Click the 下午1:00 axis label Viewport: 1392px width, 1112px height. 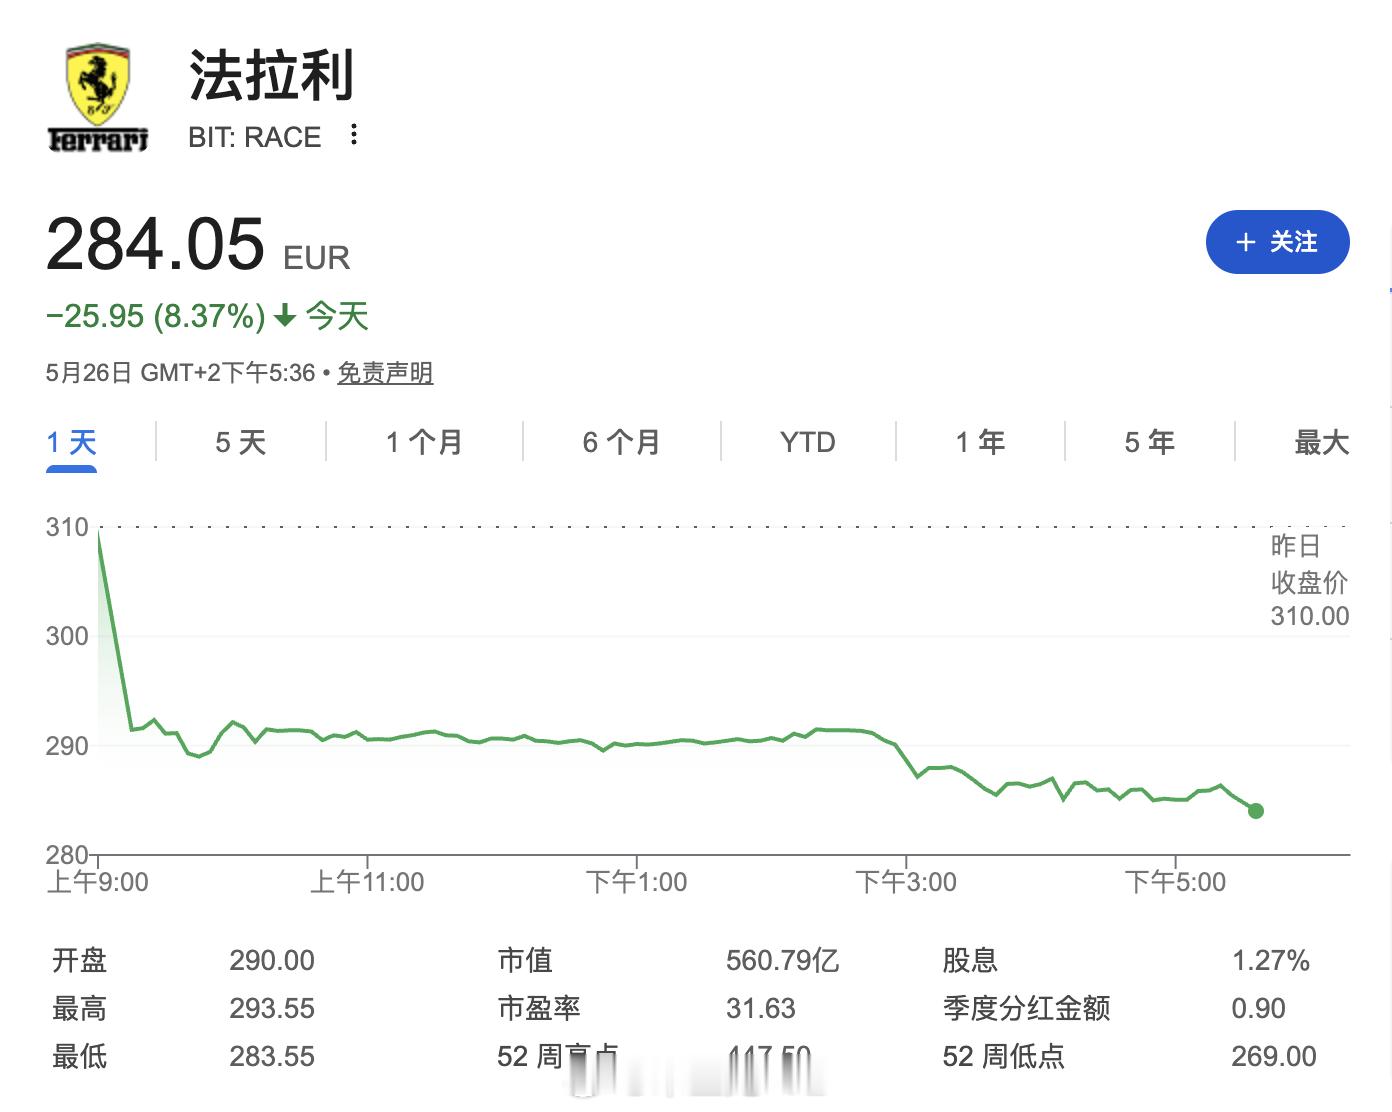click(x=637, y=882)
